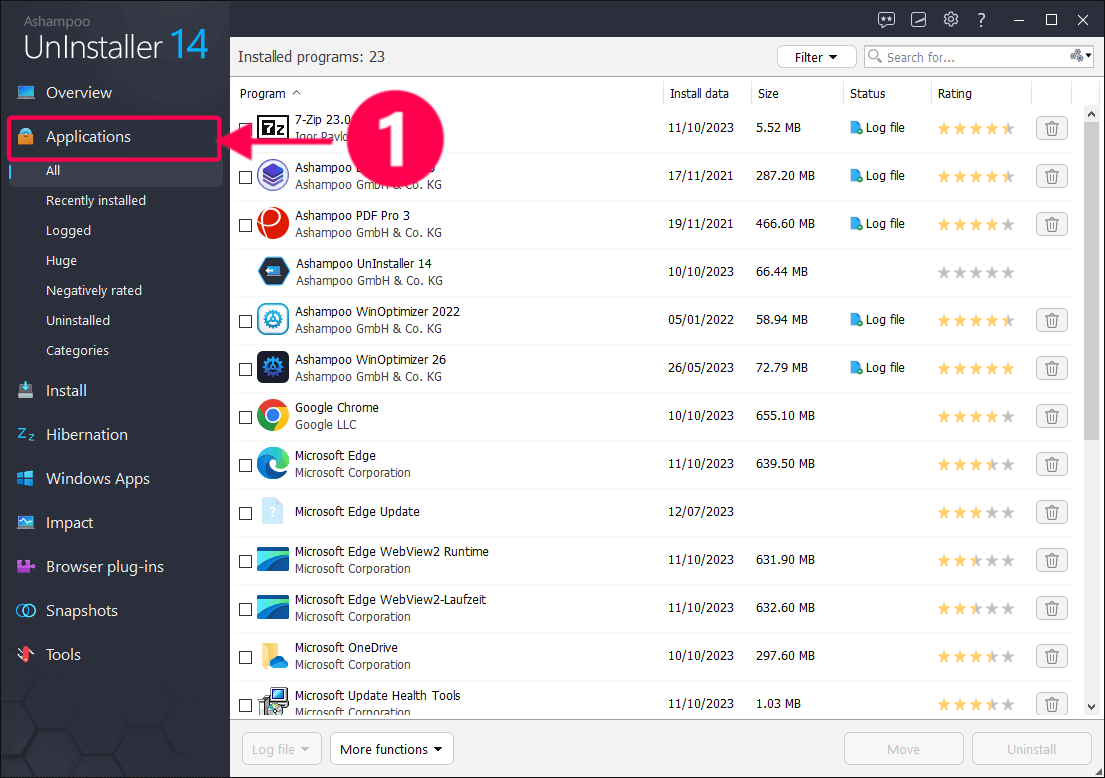
Task: Open the Windows Apps section
Action: 97,479
